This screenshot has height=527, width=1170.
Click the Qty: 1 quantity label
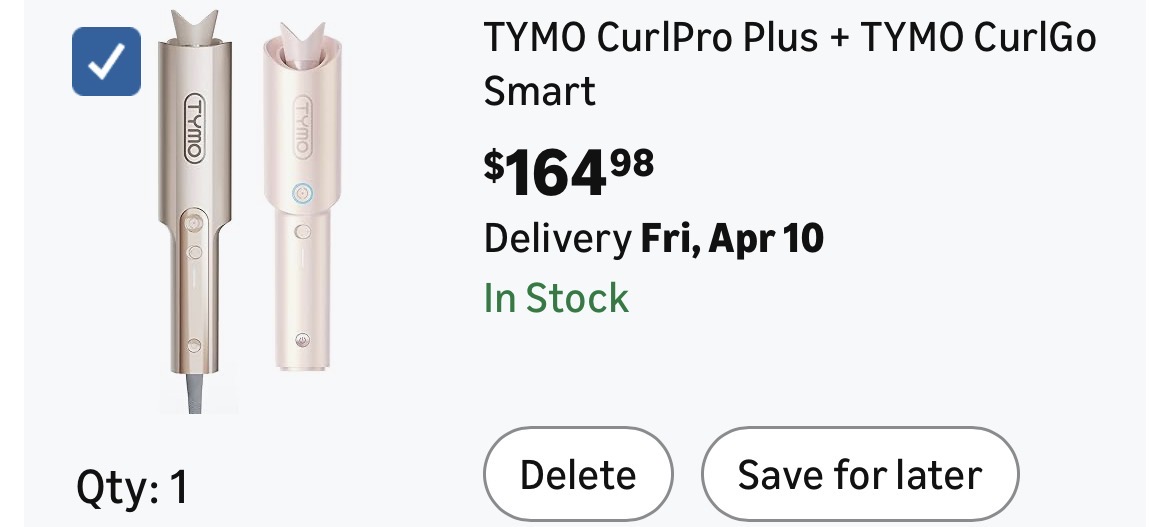pos(132,488)
